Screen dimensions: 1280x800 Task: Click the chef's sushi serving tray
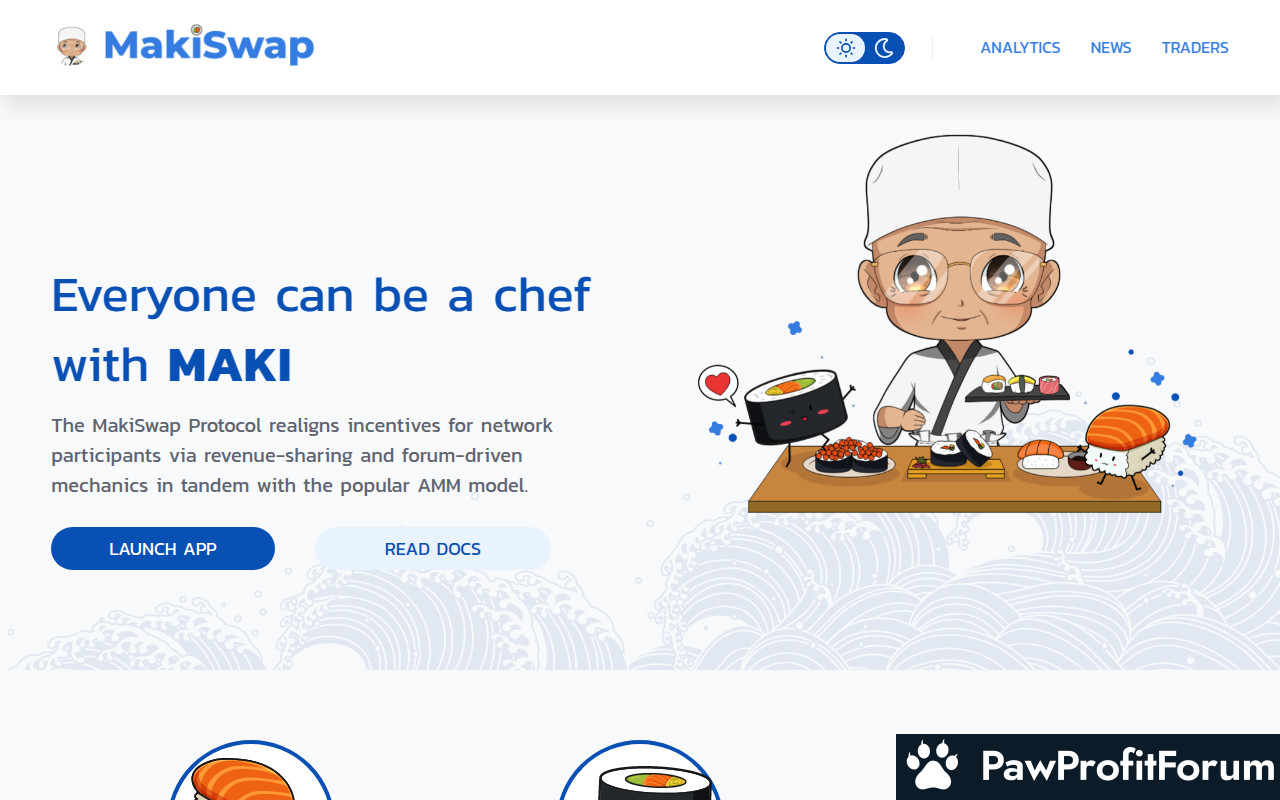[1017, 390]
